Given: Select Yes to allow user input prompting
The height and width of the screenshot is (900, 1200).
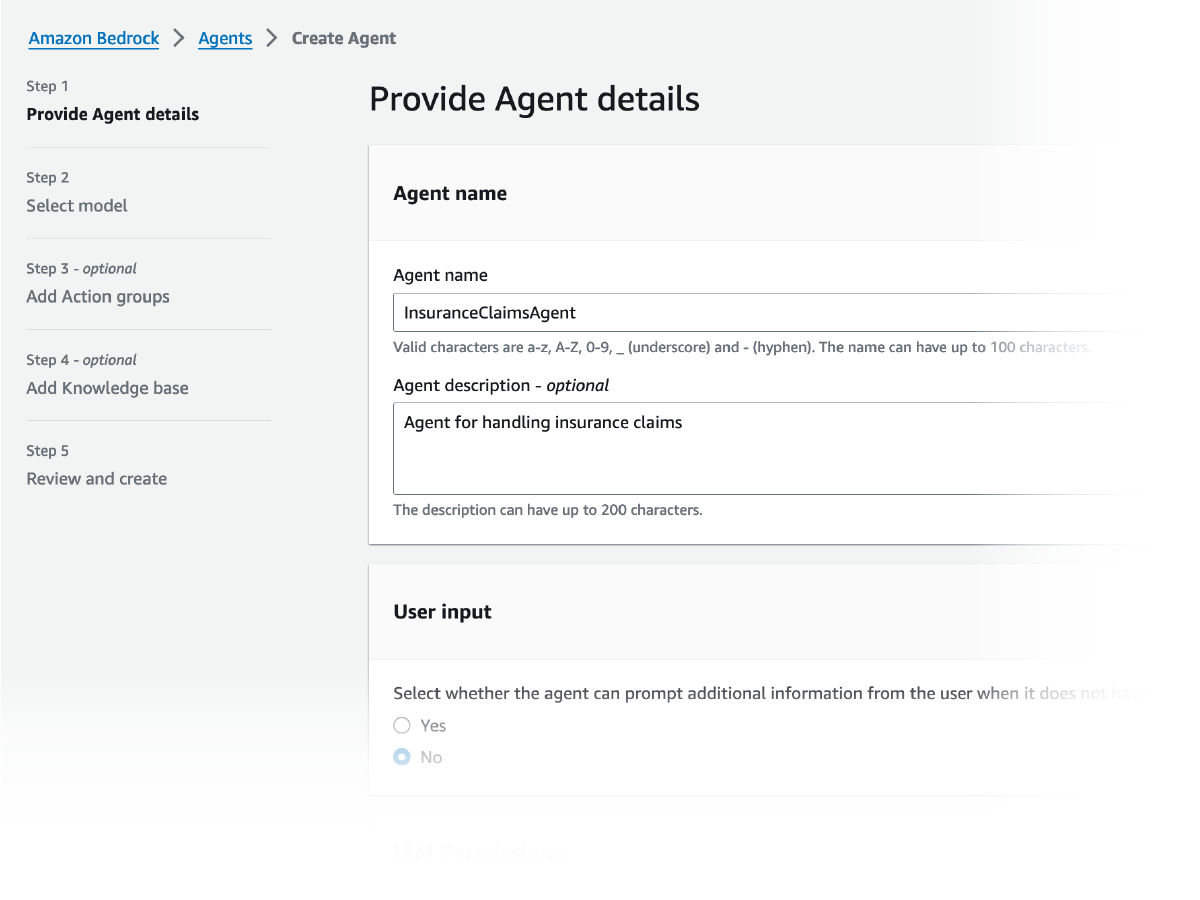Looking at the screenshot, I should pyautogui.click(x=402, y=725).
